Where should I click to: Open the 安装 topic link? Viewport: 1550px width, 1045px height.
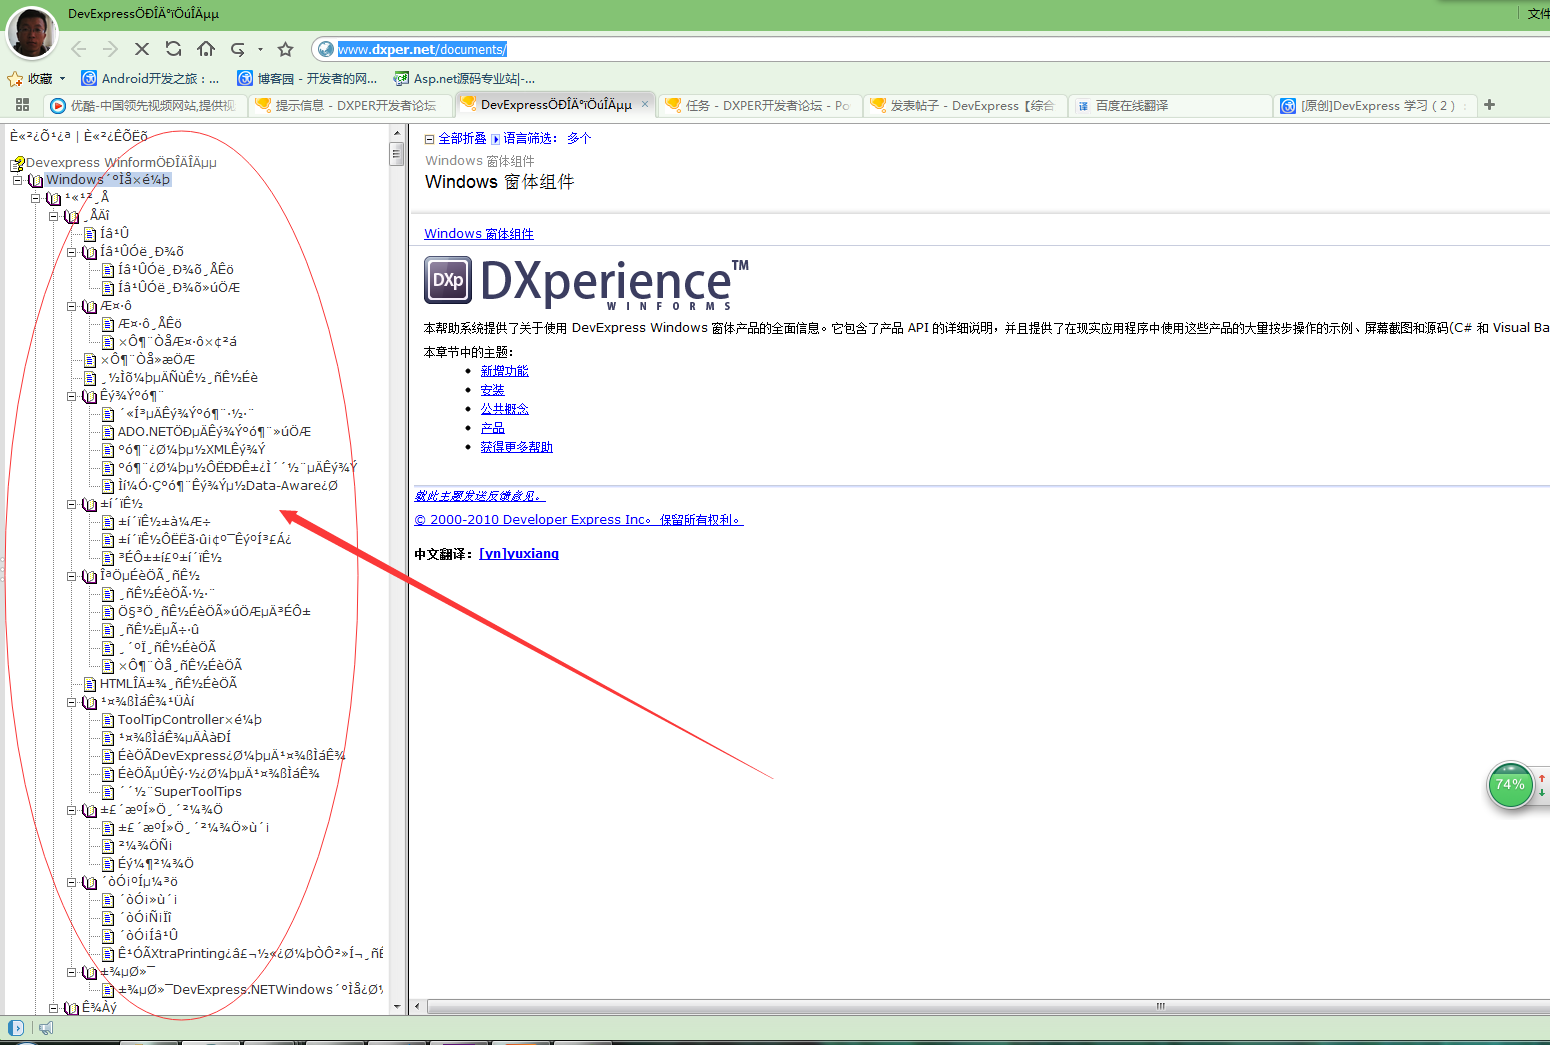point(492,390)
